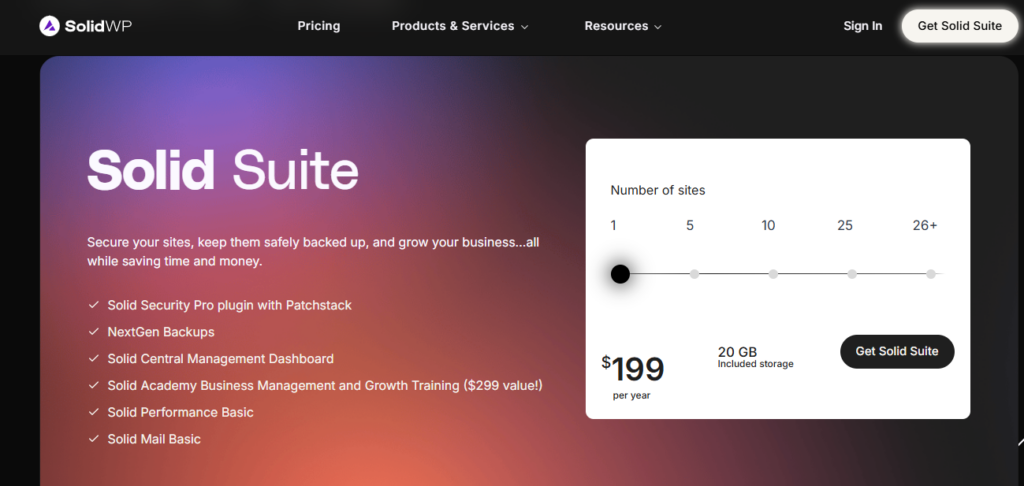Viewport: 1024px width, 486px height.
Task: Select the 26+ sites slider stop
Action: point(930,274)
